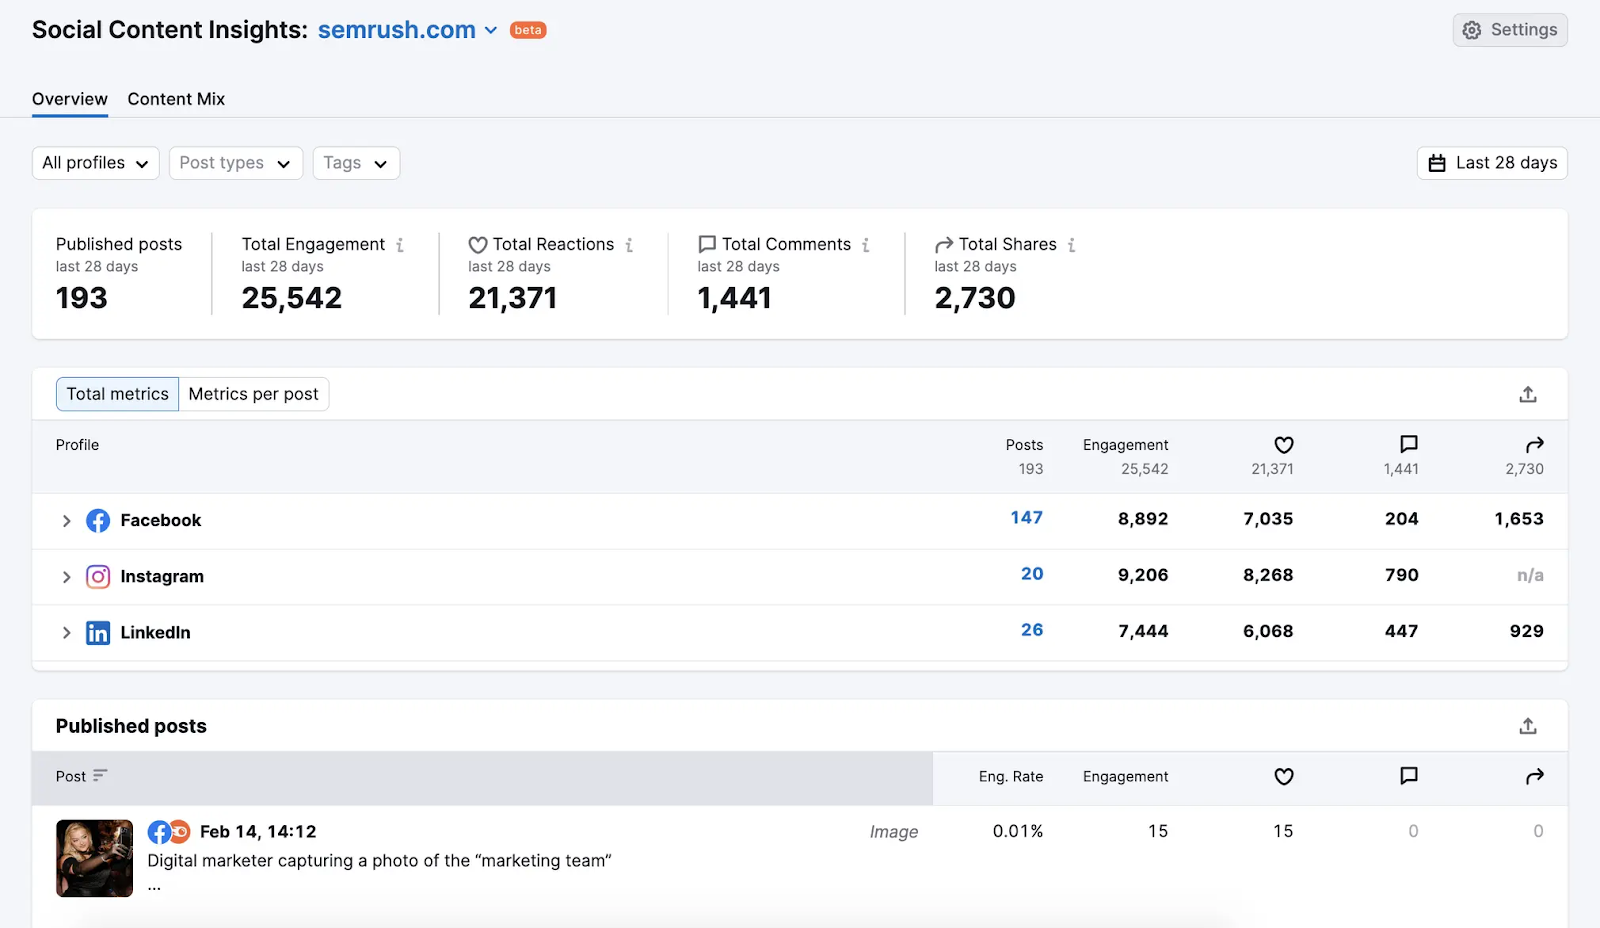The image size is (1600, 928).
Task: Open the All profiles dropdown
Action: click(x=95, y=162)
